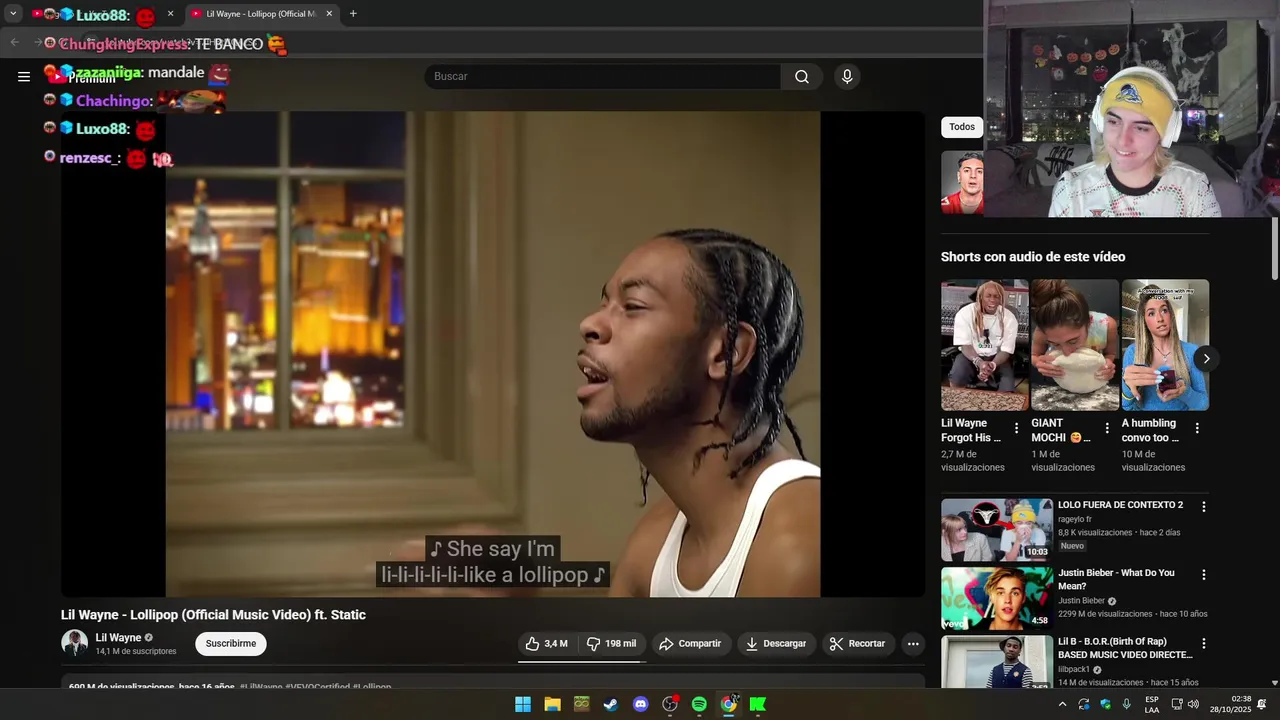
Task: Click the Compartir share button
Action: (x=690, y=644)
